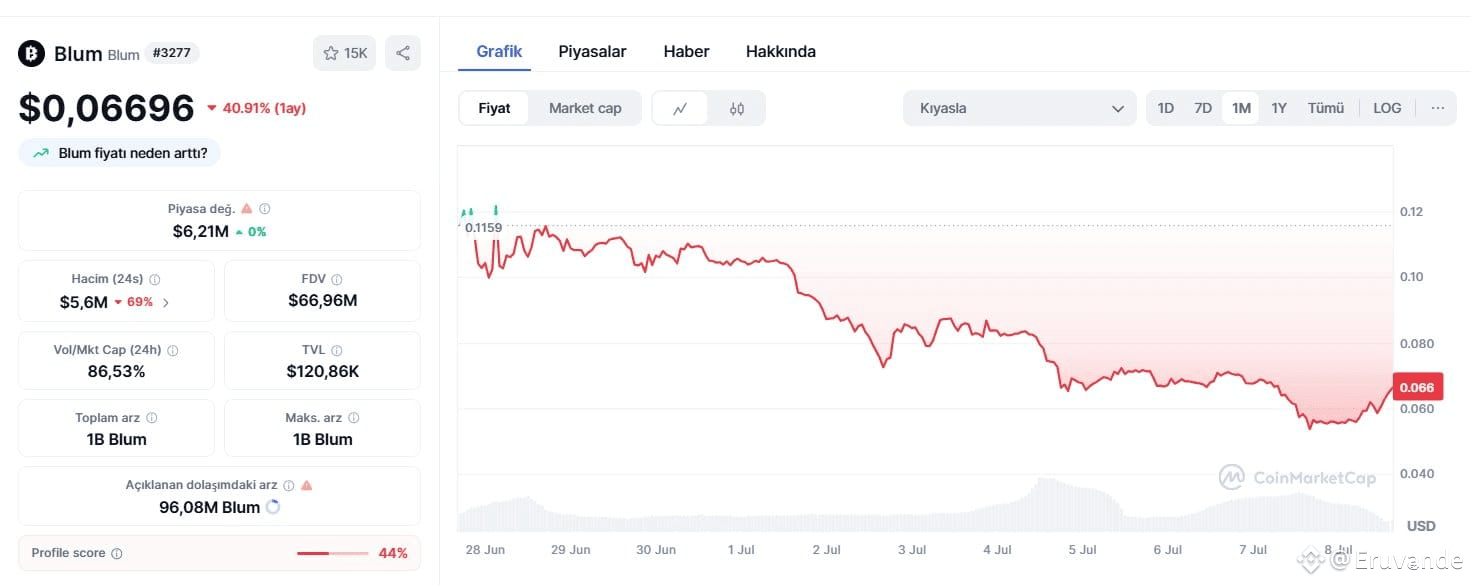Image resolution: width=1471 pixels, height=585 pixels.
Task: Click the 15K watchlist count button
Action: click(x=345, y=53)
